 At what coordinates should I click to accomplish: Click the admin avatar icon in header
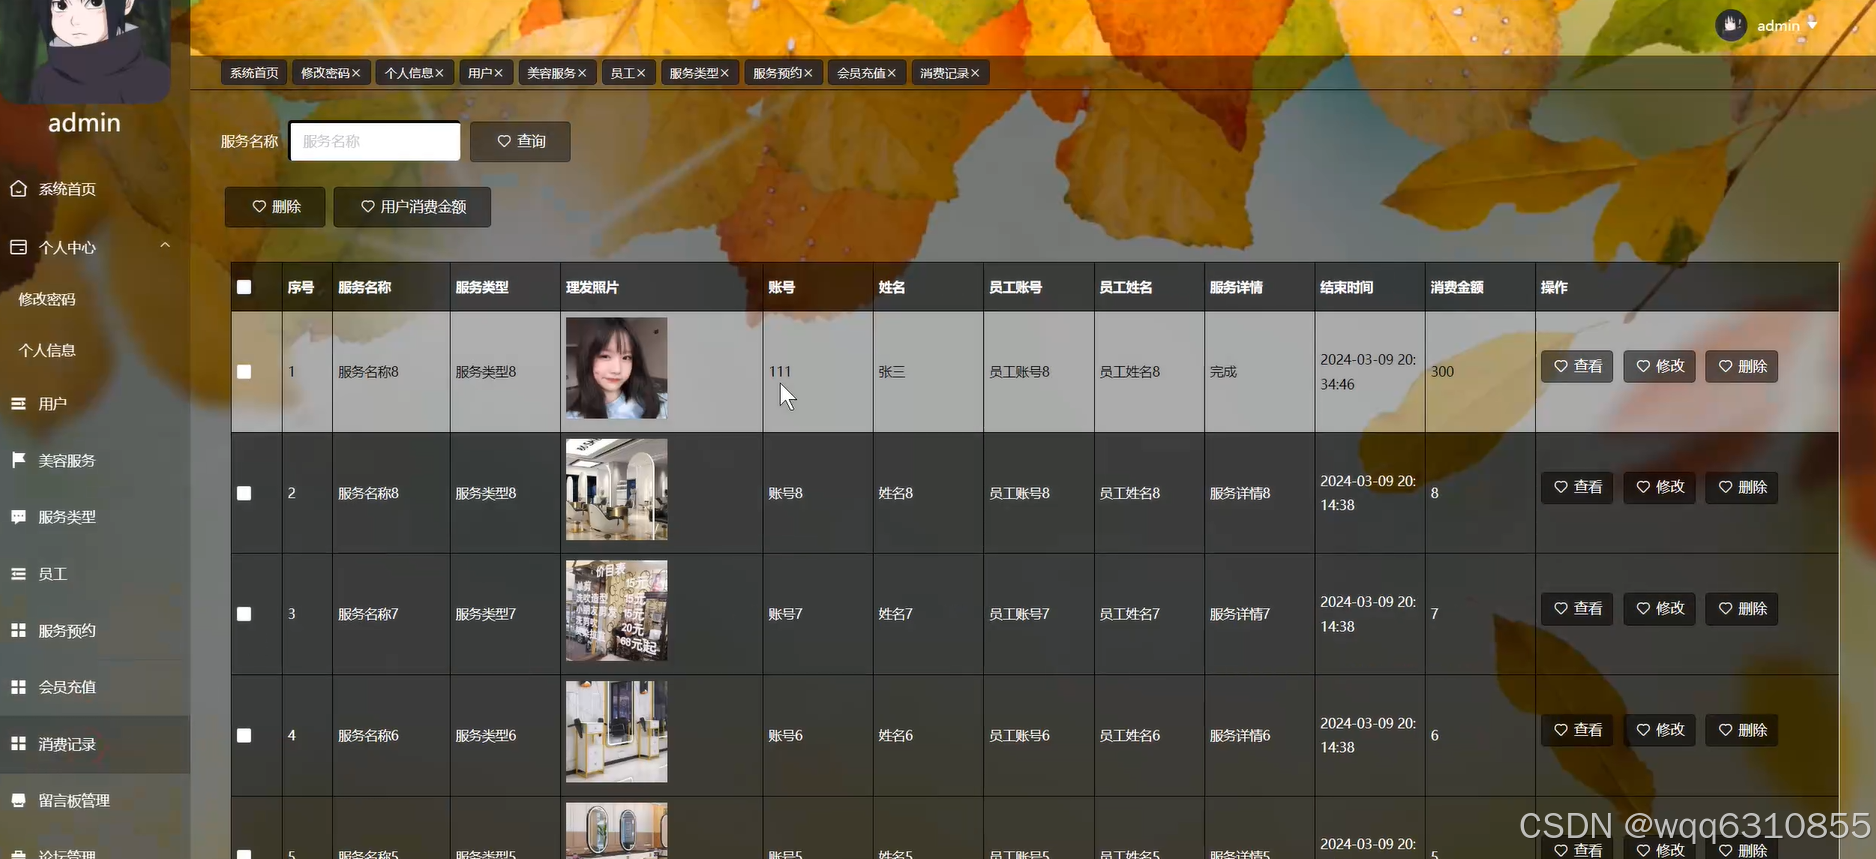(1731, 25)
